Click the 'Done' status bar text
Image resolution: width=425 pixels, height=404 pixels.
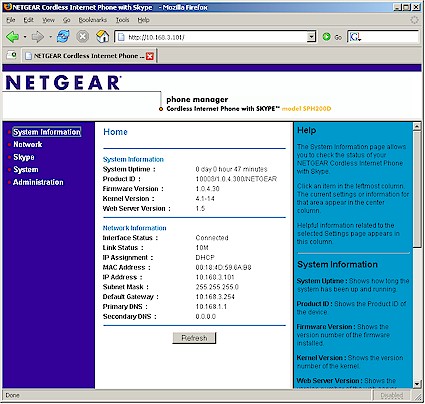pyautogui.click(x=12, y=395)
